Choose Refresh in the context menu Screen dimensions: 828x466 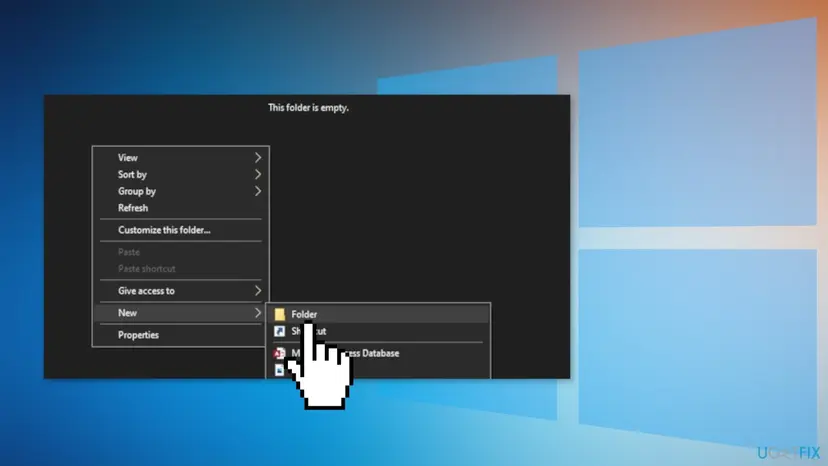181,208
